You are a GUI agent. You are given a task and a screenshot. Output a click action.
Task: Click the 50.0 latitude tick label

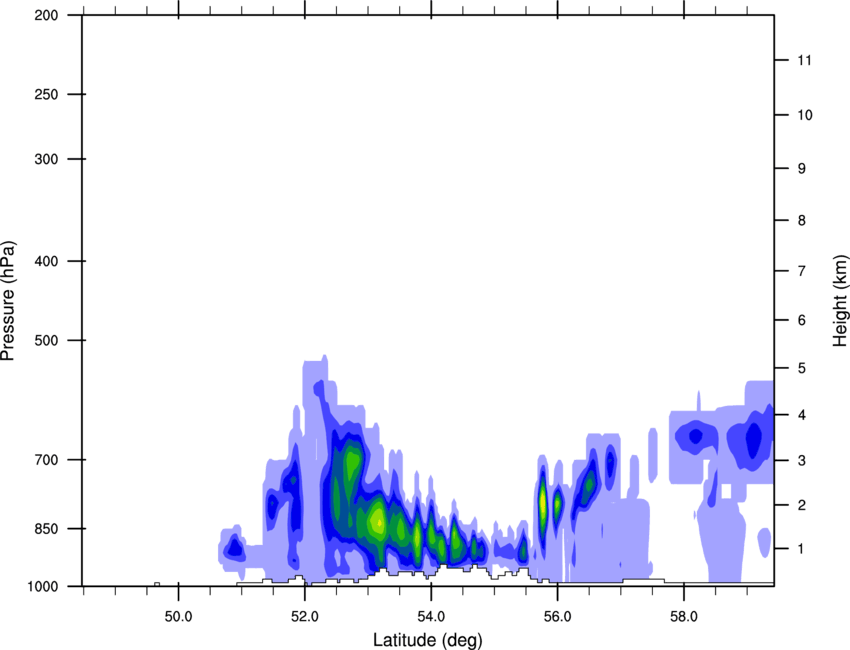pos(178,616)
